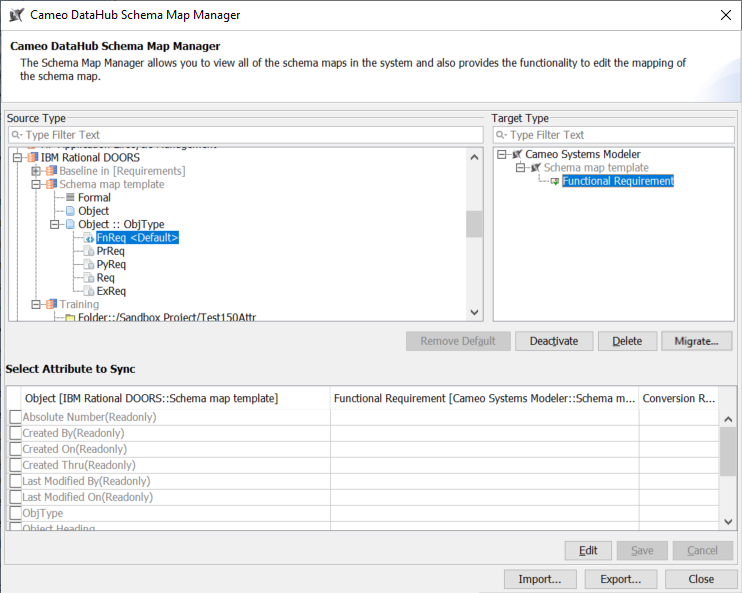
Task: Click the Object [IBM Rational DOORS] column header
Action: (176, 398)
